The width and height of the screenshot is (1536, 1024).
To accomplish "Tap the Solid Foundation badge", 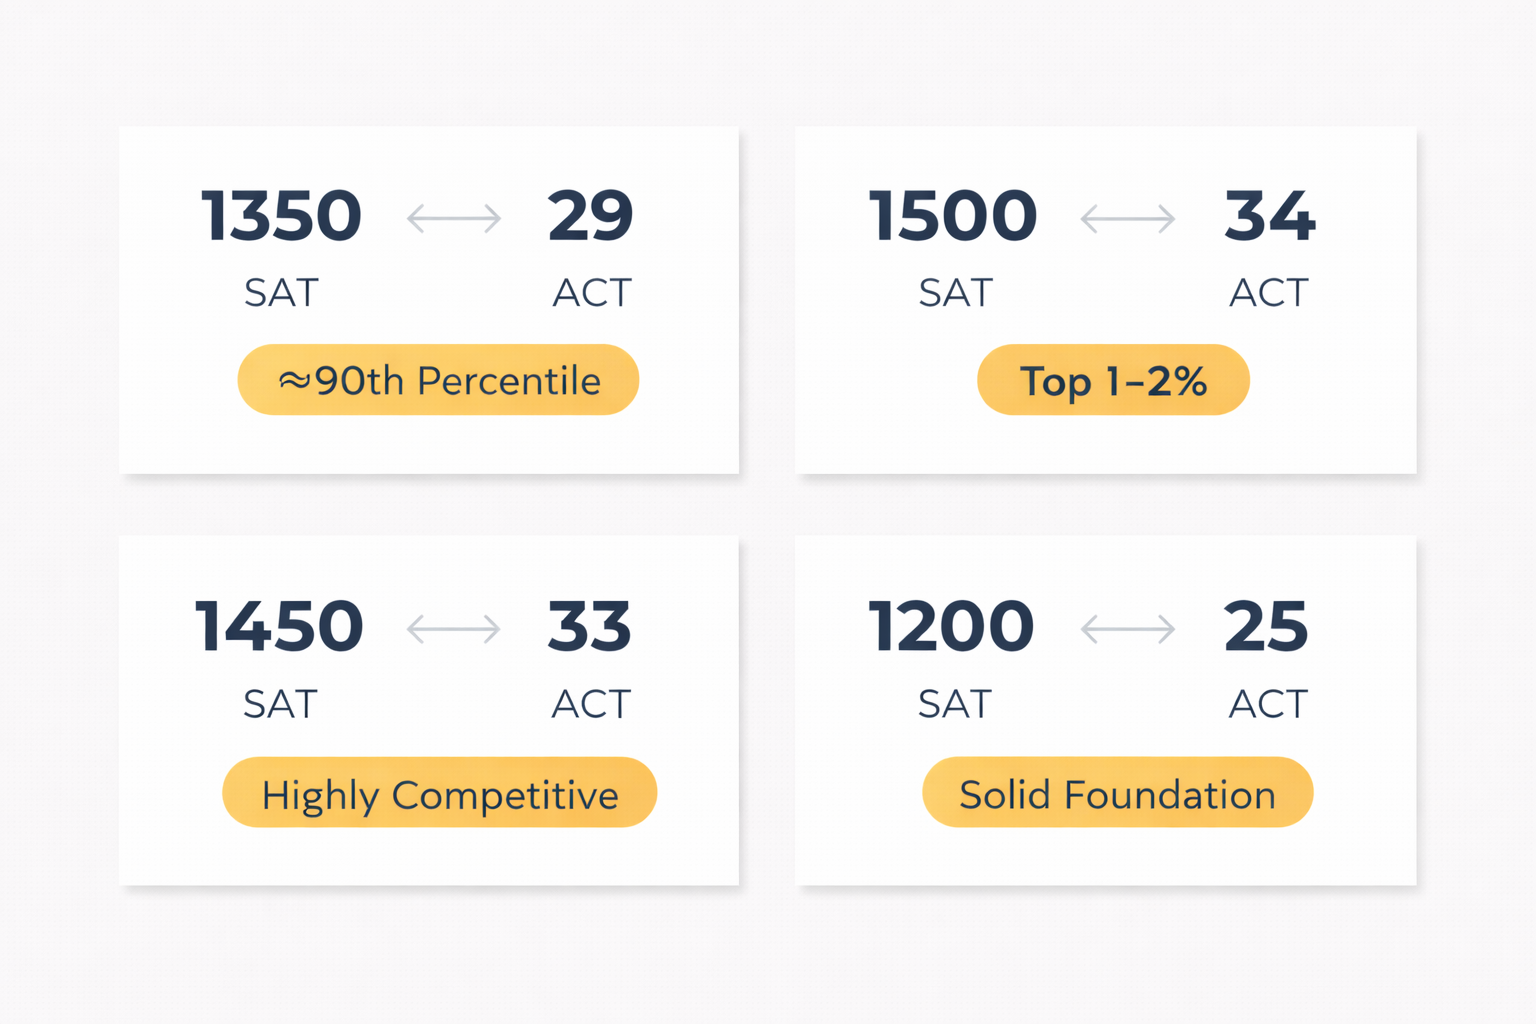I will pyautogui.click(x=1117, y=793).
